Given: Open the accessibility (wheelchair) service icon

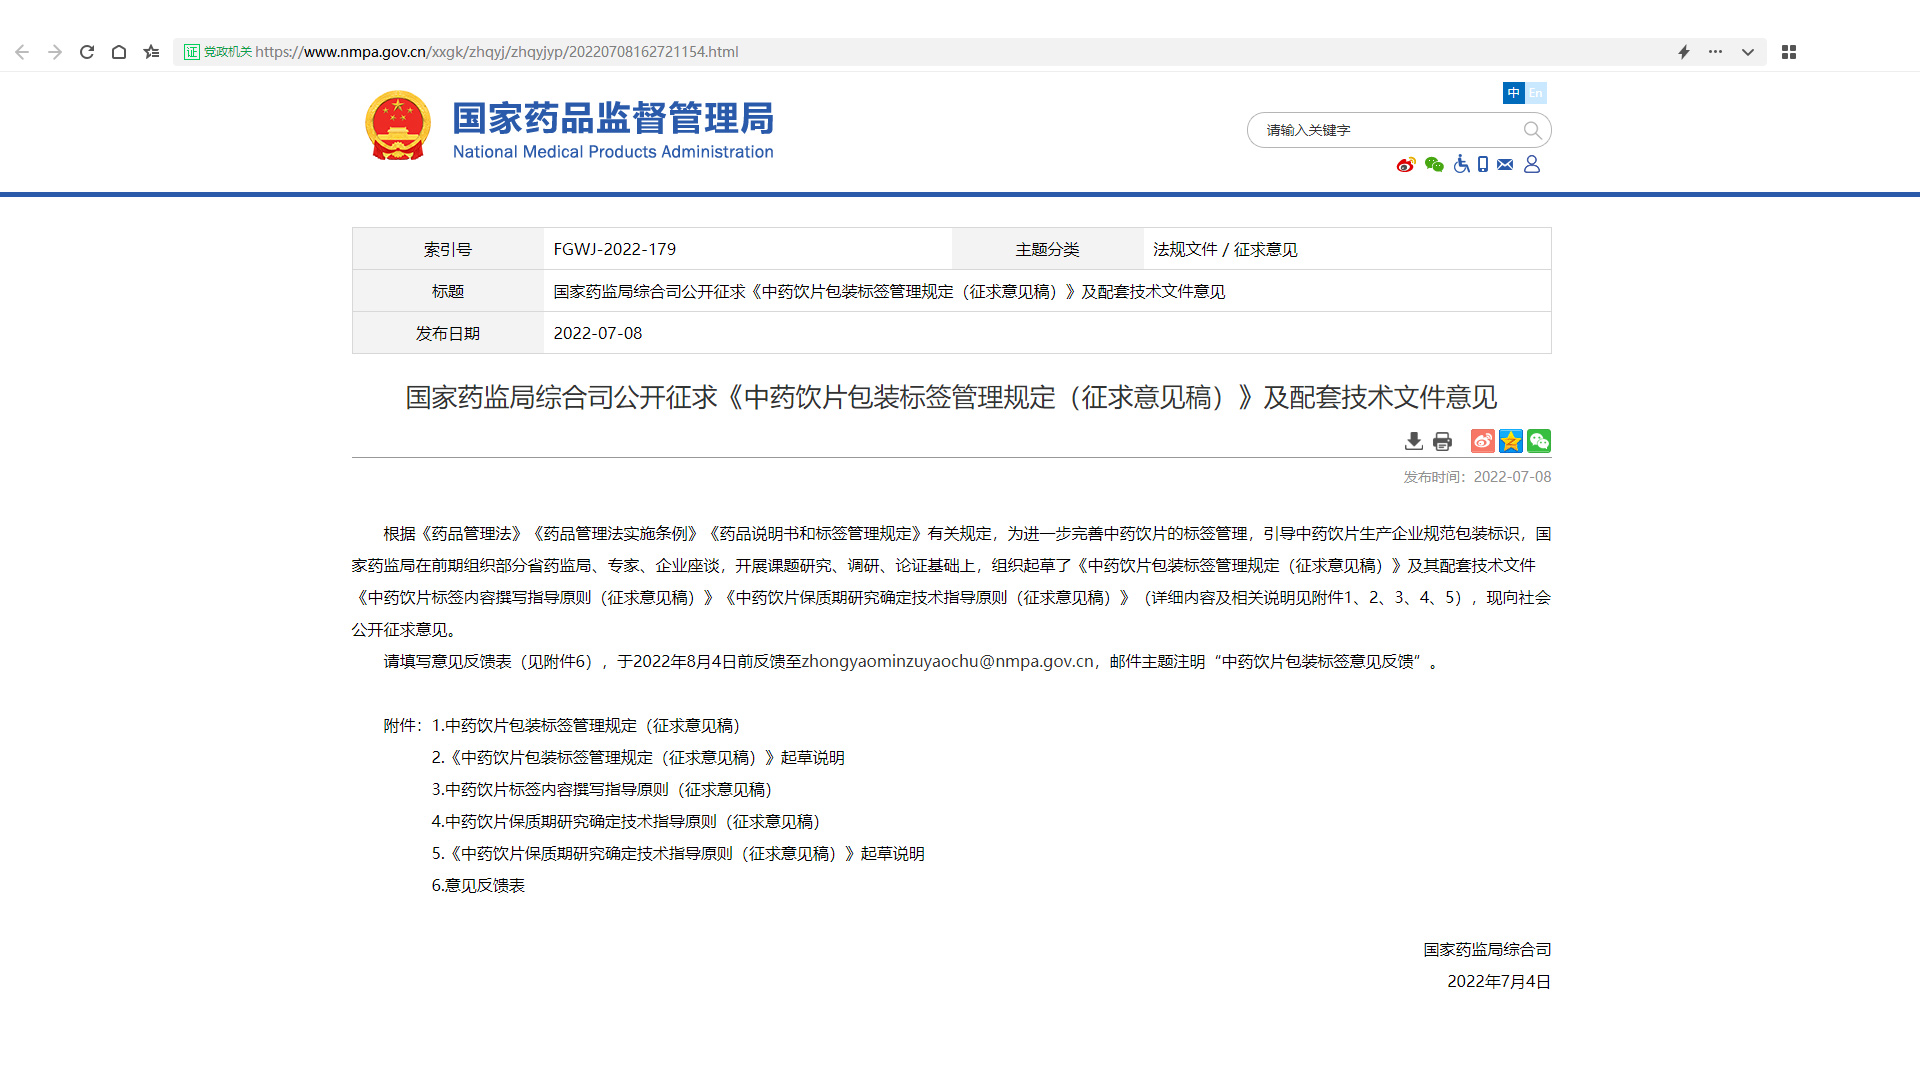Looking at the screenshot, I should (1461, 164).
